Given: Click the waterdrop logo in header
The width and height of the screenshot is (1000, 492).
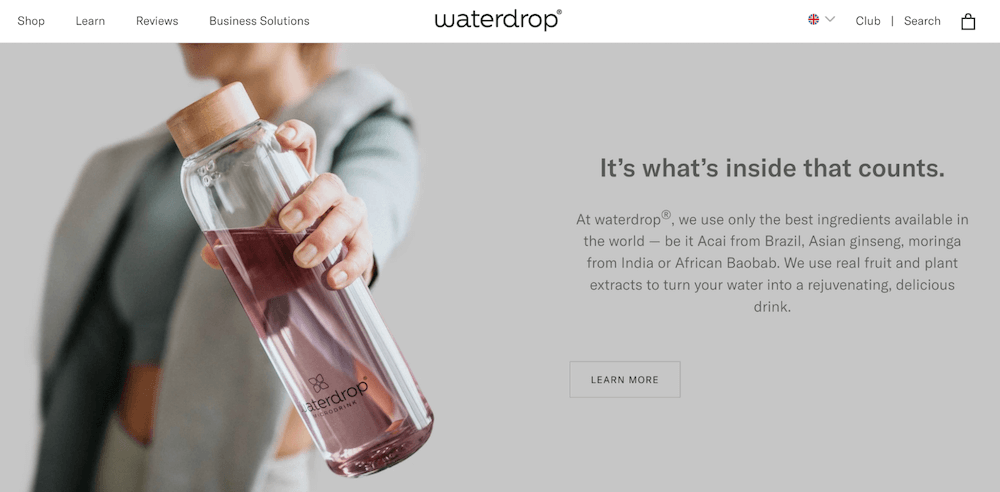Looking at the screenshot, I should point(498,20).
